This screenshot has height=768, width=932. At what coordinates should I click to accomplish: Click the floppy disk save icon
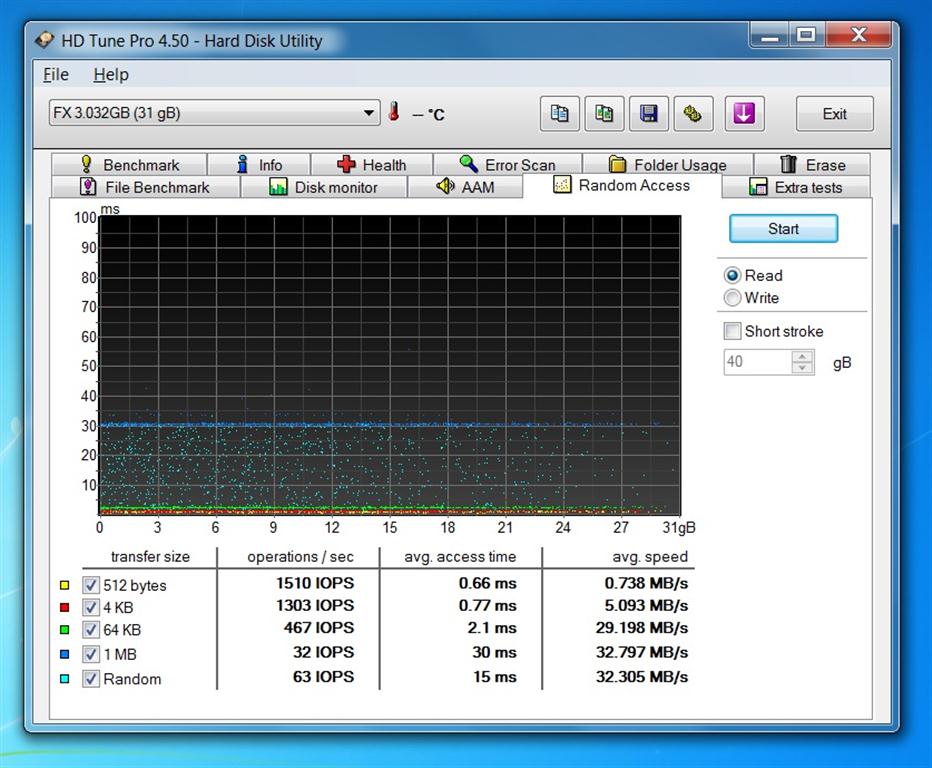(648, 114)
